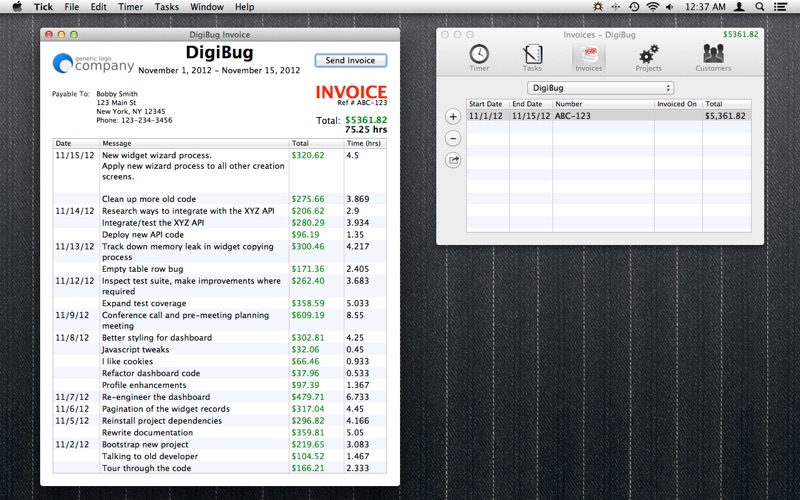Select the 'Clean up more old code' row

(219, 199)
